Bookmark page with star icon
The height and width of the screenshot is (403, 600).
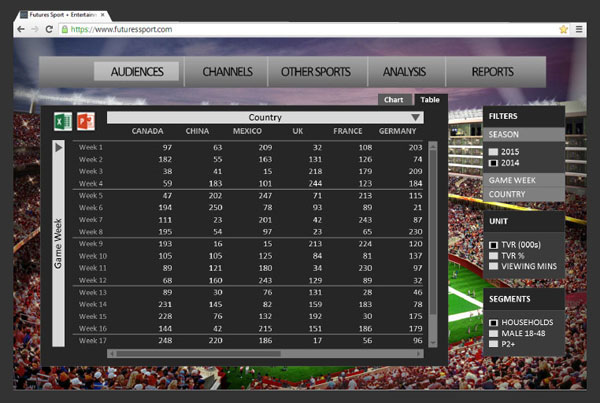pyautogui.click(x=564, y=30)
